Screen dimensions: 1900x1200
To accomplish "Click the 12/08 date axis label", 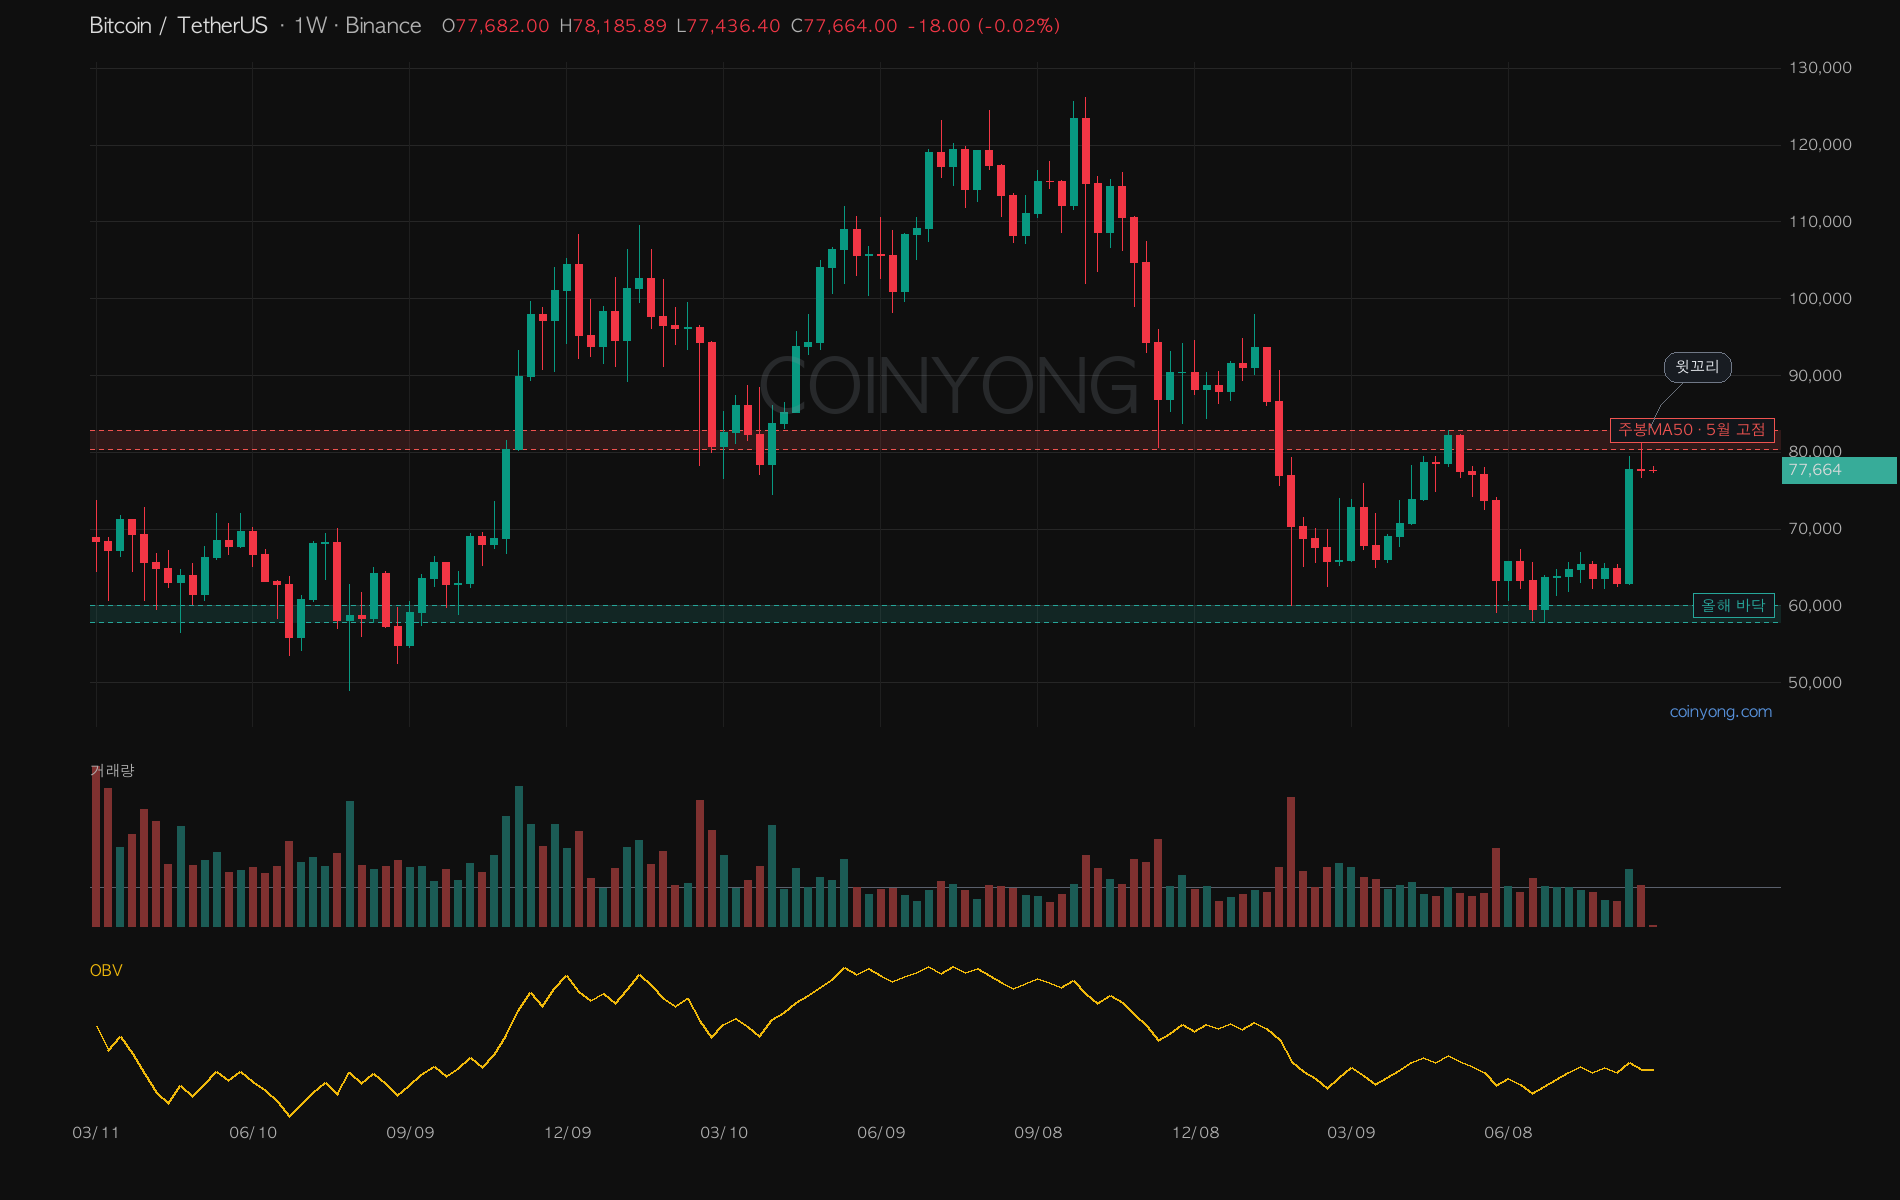I will coord(1195,1133).
